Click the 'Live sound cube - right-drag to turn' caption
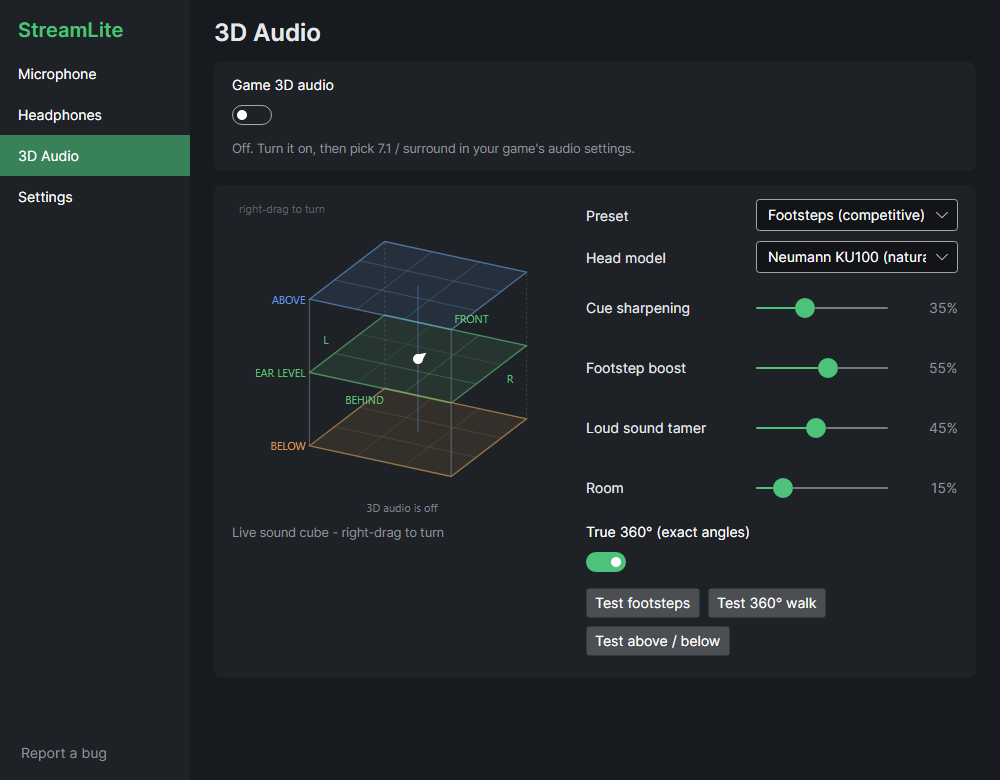Screen dimensions: 1000x780 (x=337, y=533)
